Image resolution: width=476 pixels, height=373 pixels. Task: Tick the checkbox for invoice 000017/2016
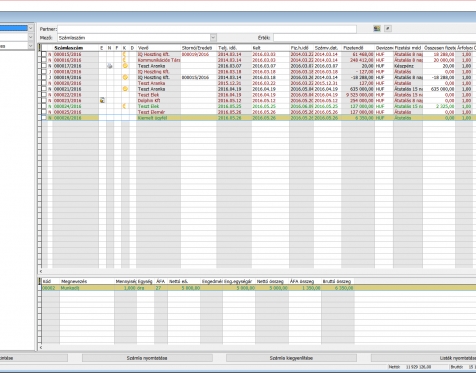pyautogui.click(x=44, y=66)
